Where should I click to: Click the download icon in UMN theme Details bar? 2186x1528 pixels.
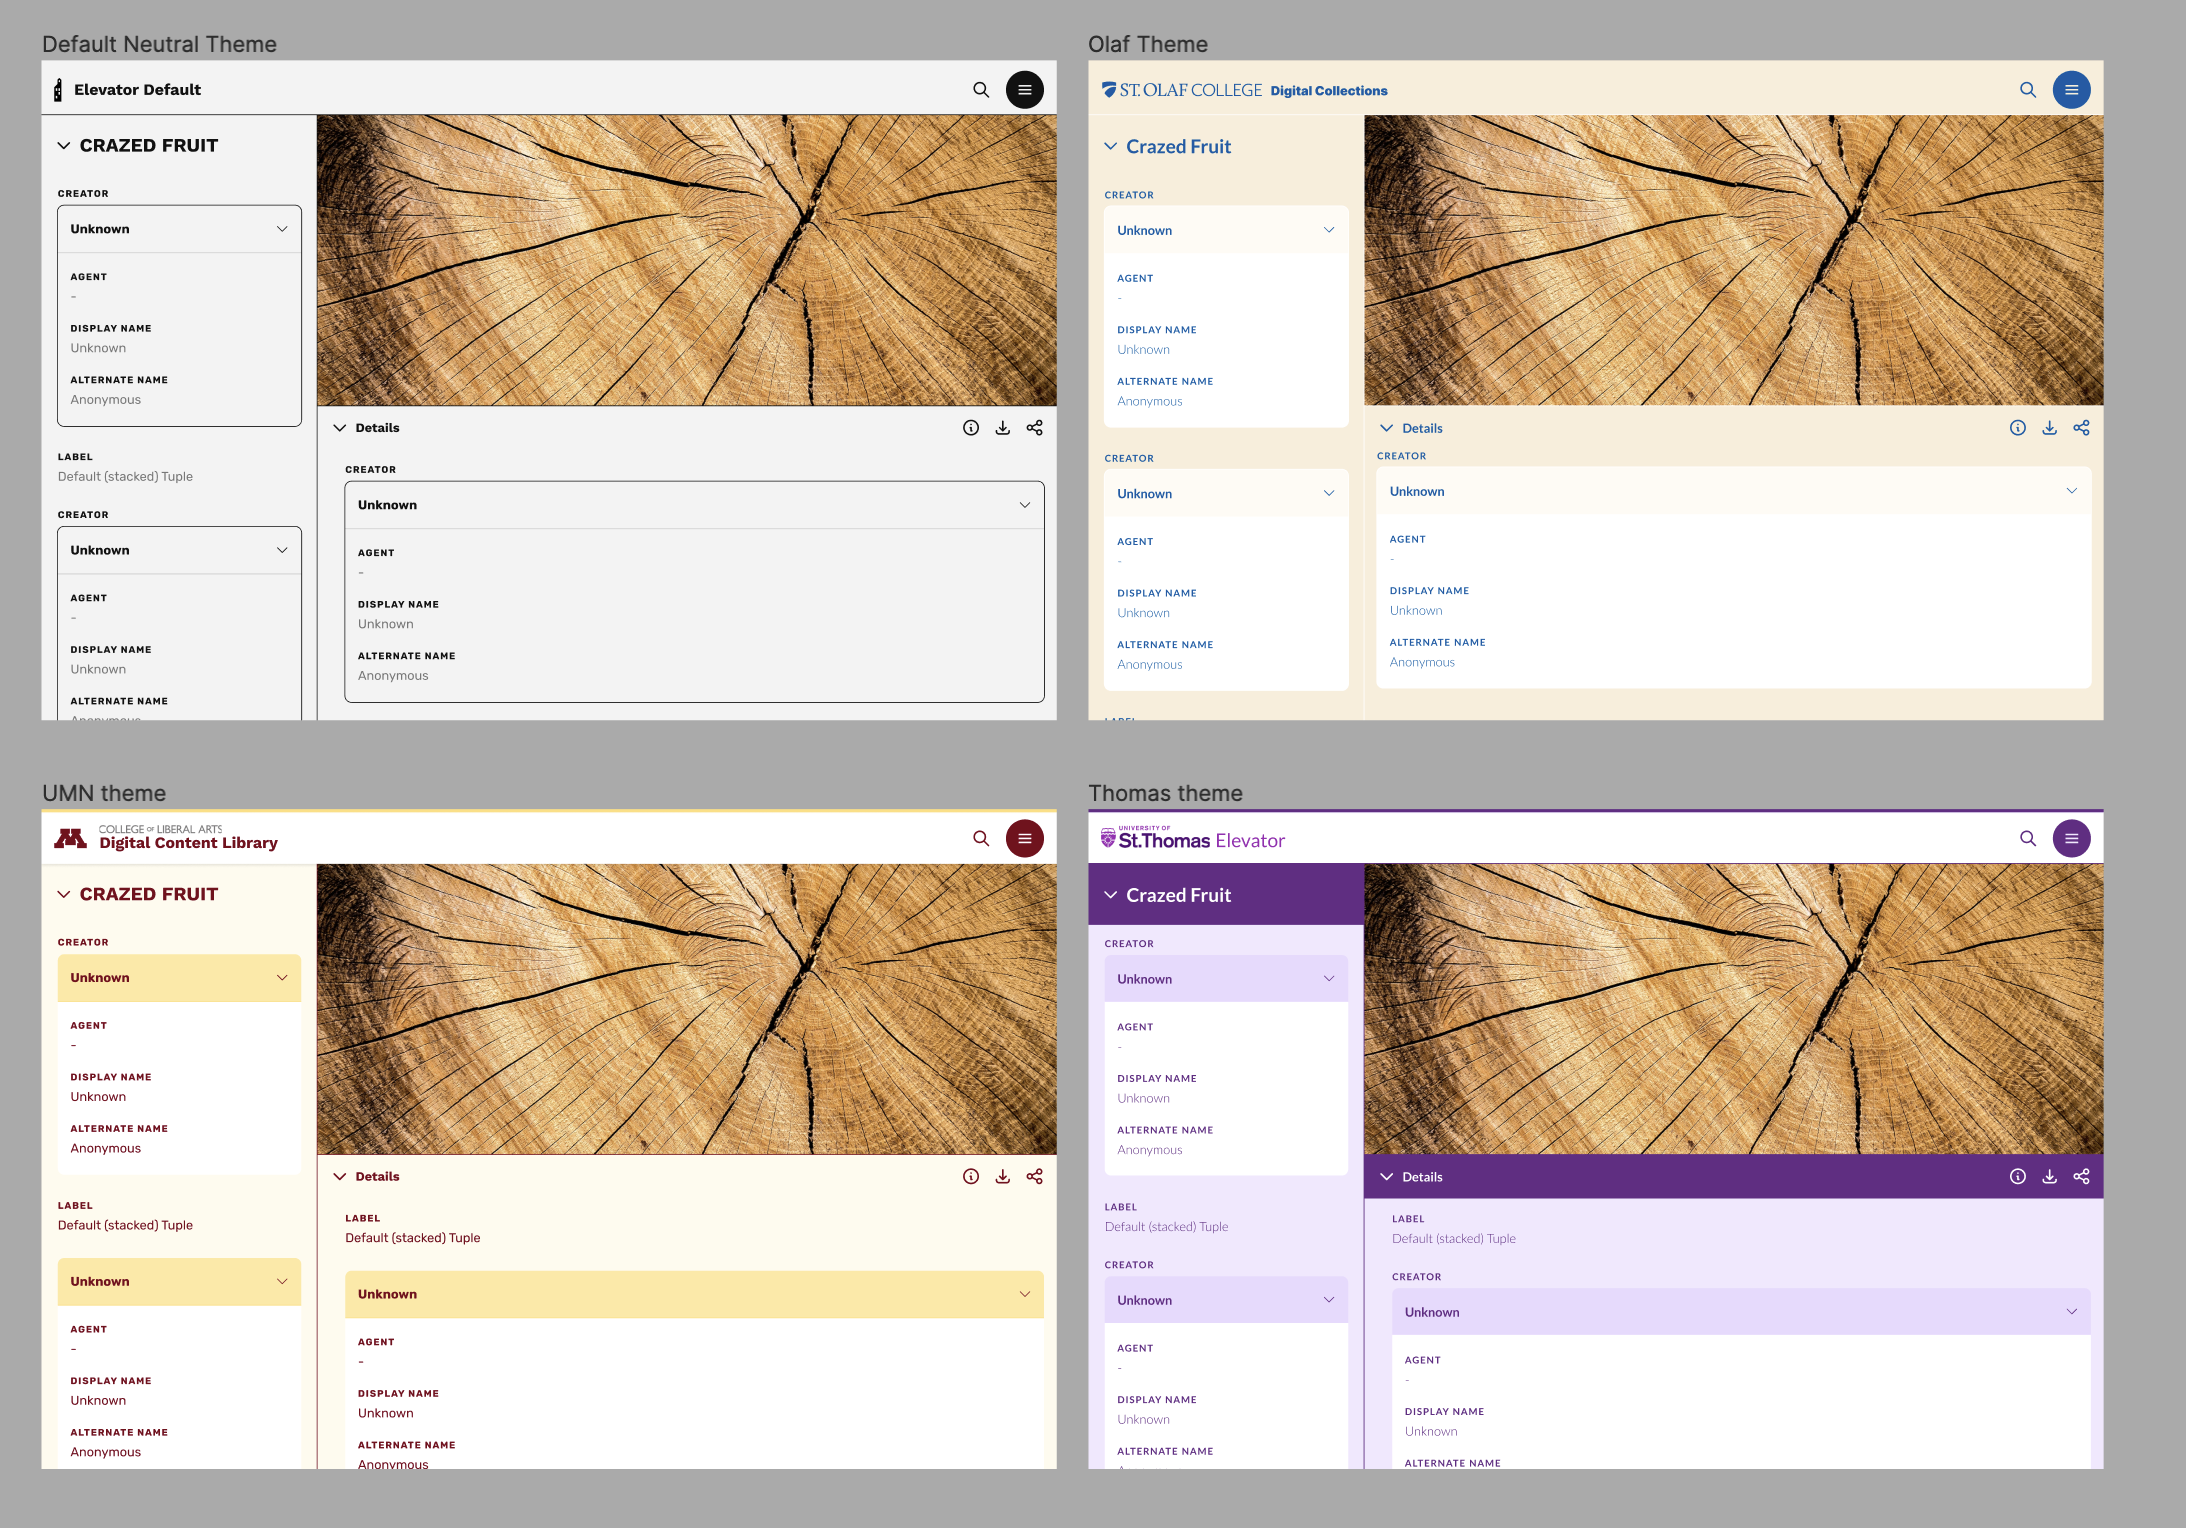1003,1177
